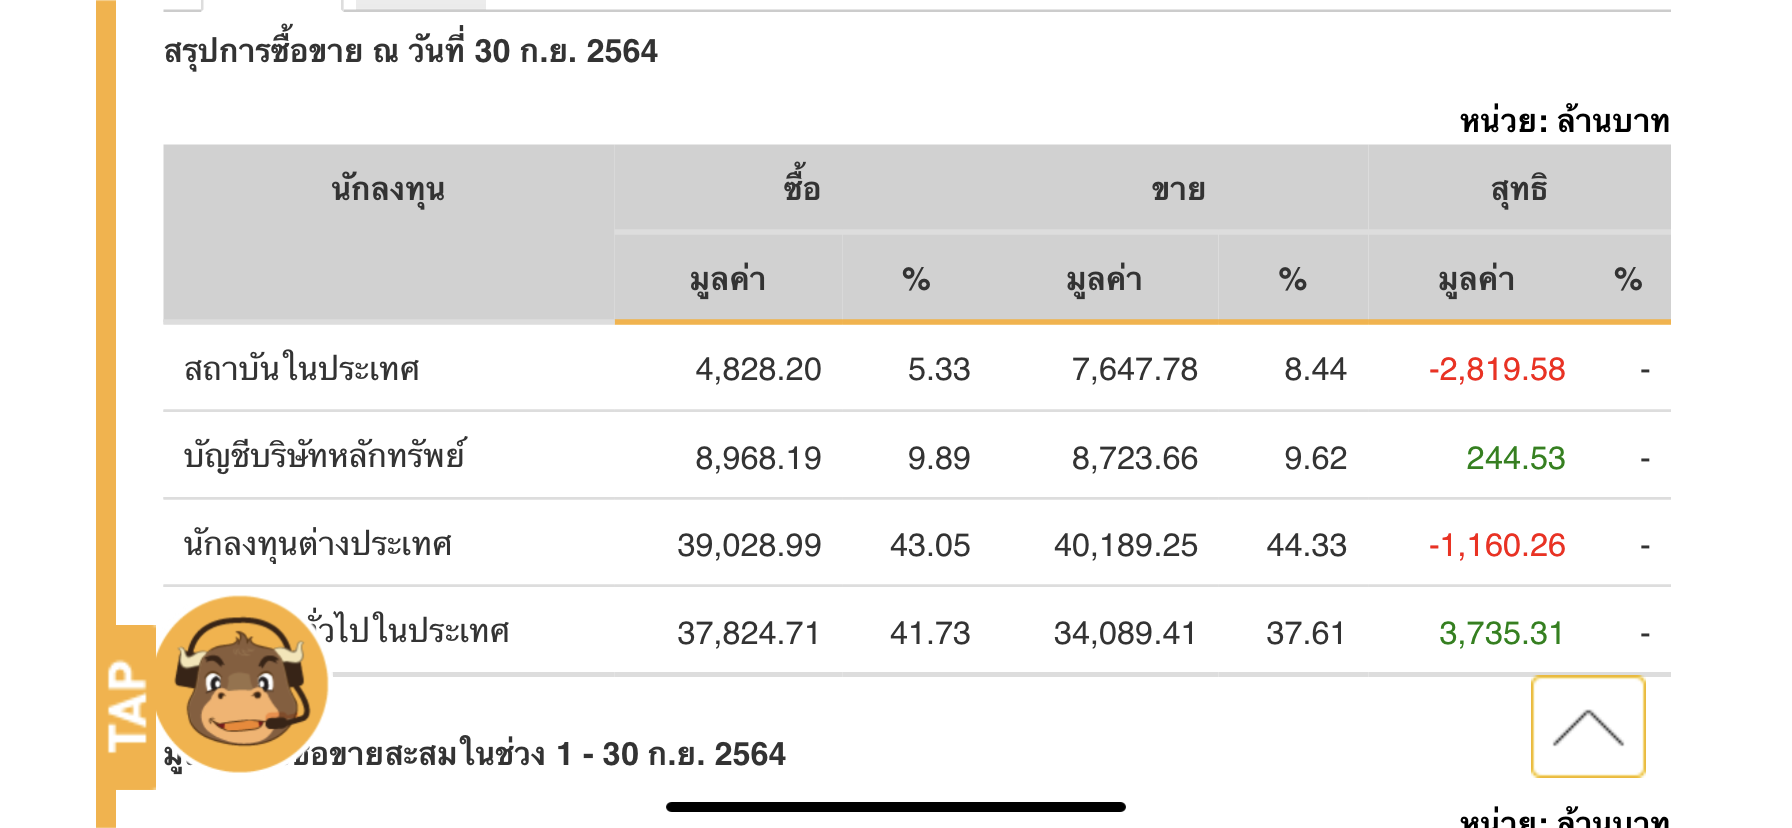Tap the red net value -1,160.26
The height and width of the screenshot is (828, 1792).
click(1496, 545)
